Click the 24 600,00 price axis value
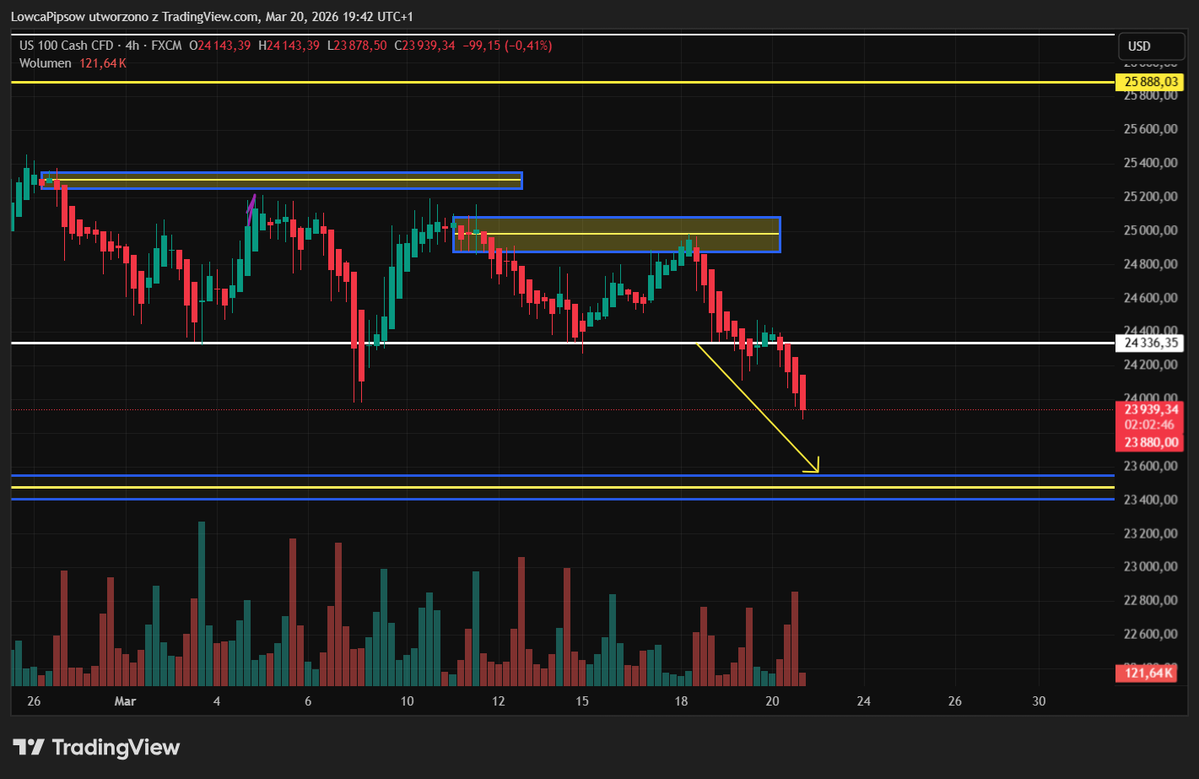Viewport: 1199px width, 779px height. point(1150,297)
